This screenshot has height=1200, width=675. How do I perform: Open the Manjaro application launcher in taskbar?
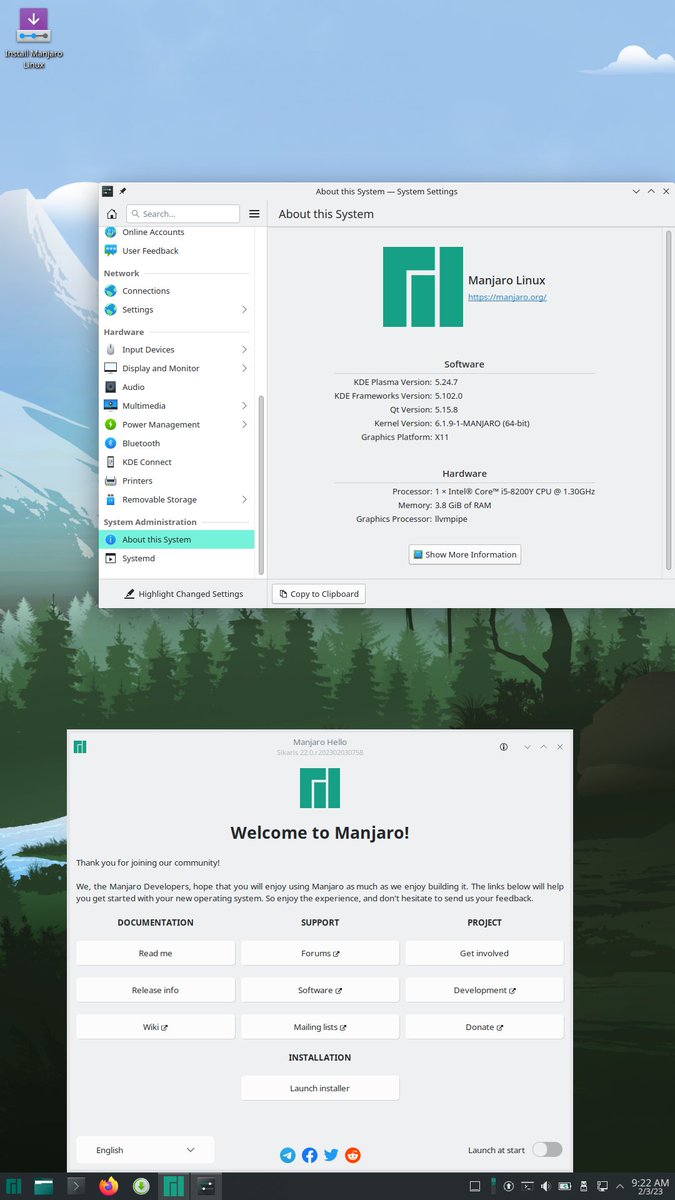tap(14, 1186)
